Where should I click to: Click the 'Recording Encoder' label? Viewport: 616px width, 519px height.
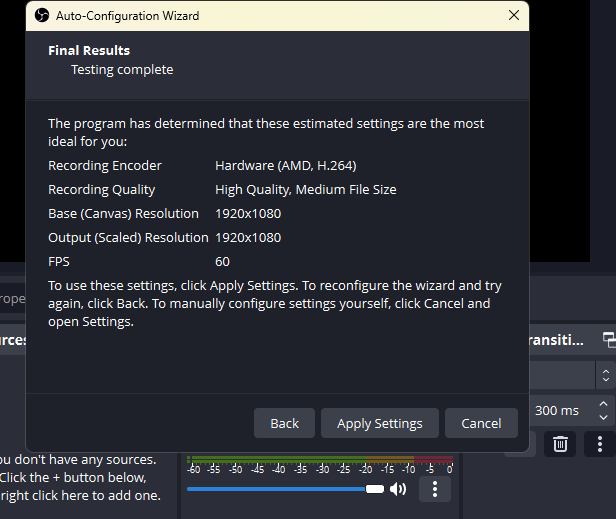pos(104,166)
